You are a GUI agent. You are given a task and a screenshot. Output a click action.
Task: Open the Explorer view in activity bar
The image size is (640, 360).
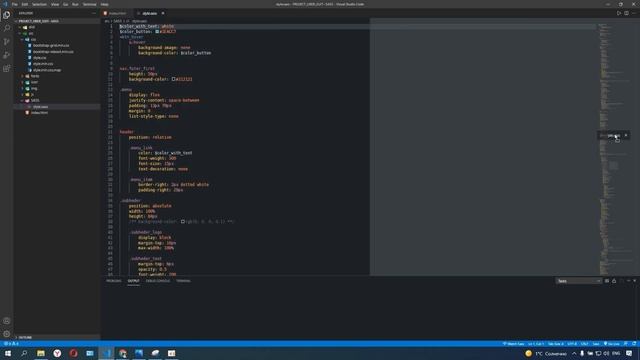tap(7, 15)
